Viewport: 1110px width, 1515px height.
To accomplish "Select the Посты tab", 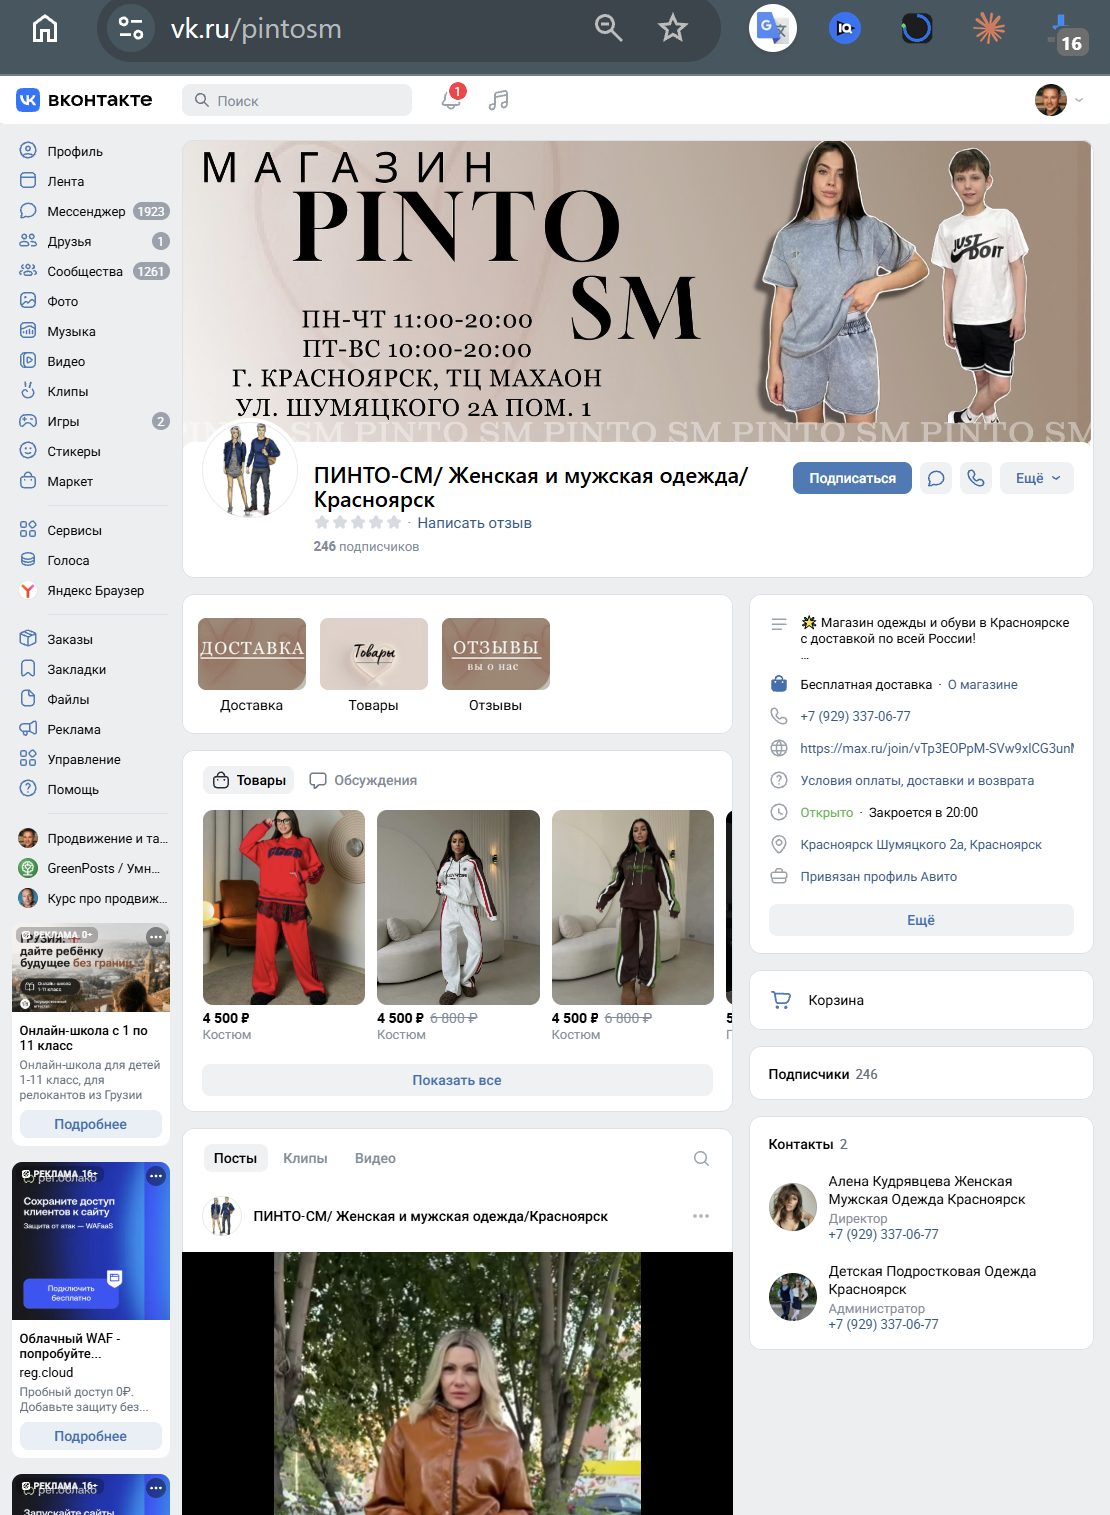I will [x=235, y=1158].
